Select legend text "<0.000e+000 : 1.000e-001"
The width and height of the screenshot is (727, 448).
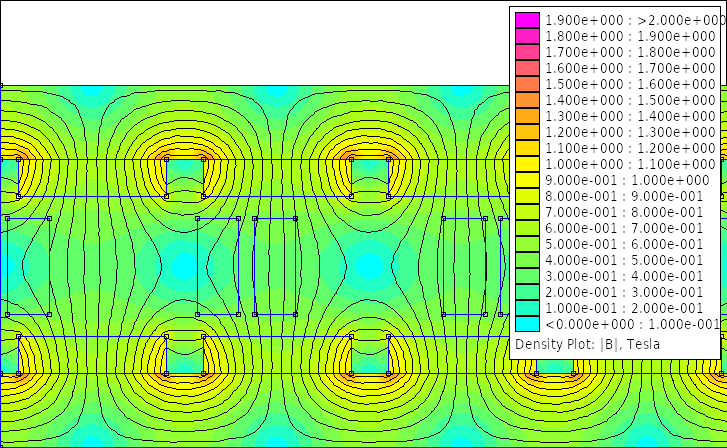[x=632, y=324]
